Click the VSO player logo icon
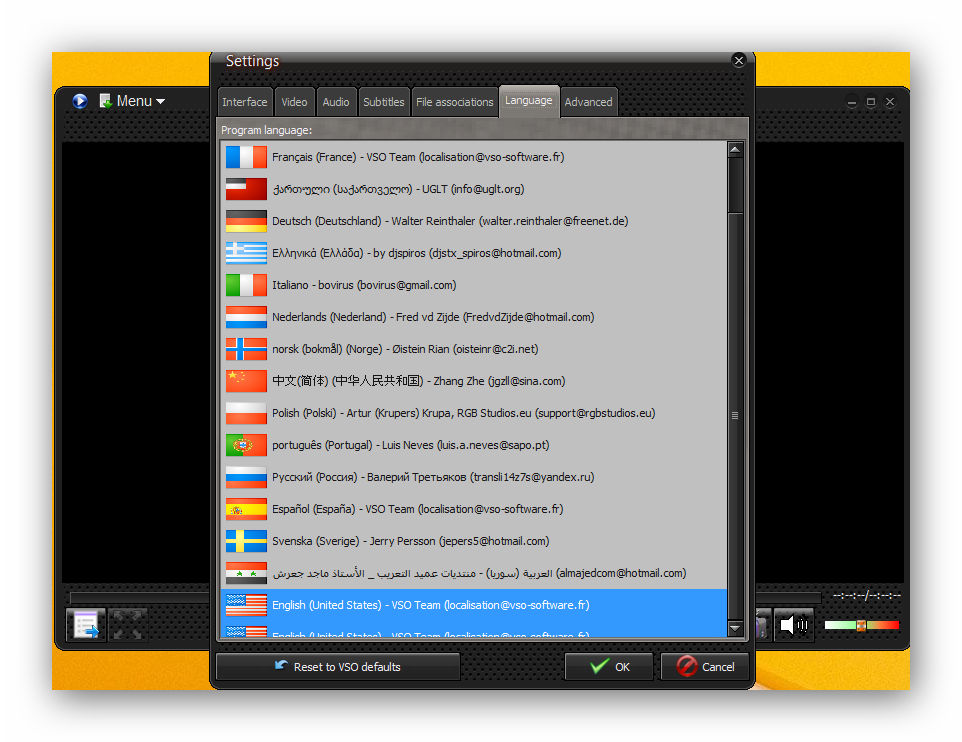The height and width of the screenshot is (742, 962). (x=80, y=101)
